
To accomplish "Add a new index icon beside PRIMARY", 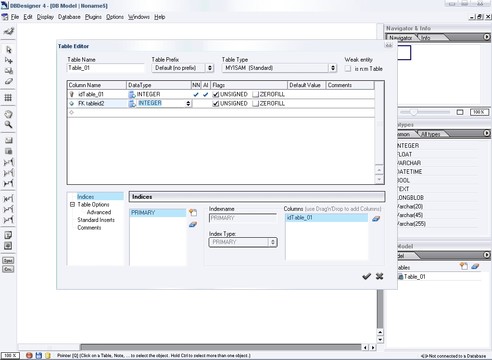I will 193,212.
